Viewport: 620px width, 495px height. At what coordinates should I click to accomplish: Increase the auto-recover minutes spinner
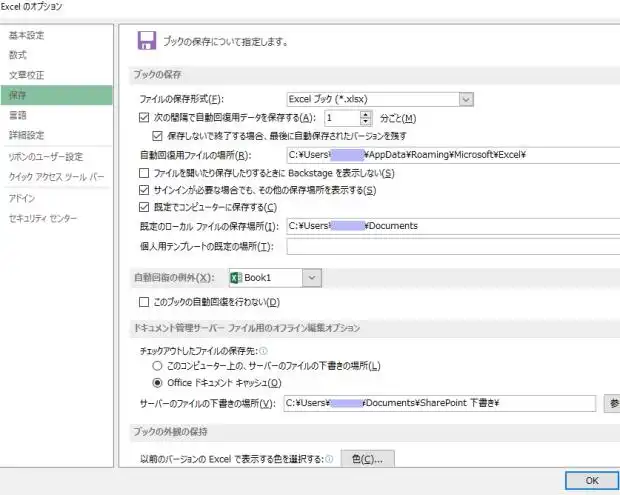coord(367,113)
